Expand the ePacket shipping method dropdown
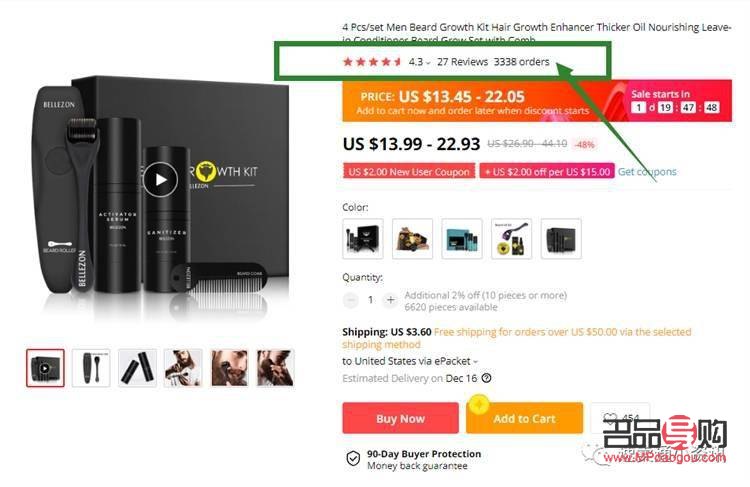The height and width of the screenshot is (487, 750). pyautogui.click(x=475, y=362)
